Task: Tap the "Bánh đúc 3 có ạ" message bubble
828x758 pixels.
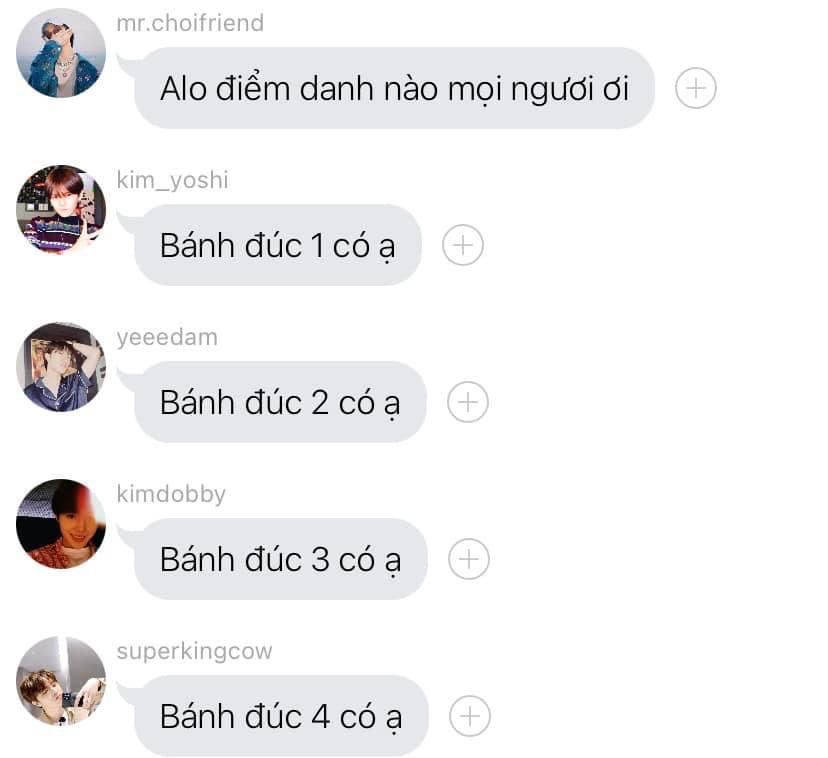Action: click(x=280, y=559)
